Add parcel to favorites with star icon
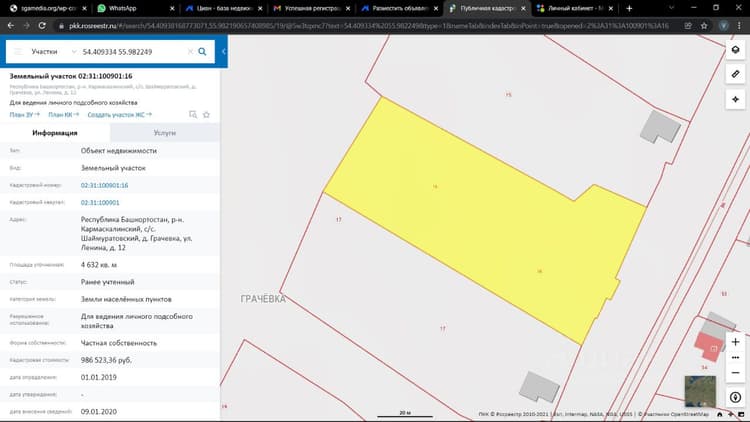 point(206,115)
